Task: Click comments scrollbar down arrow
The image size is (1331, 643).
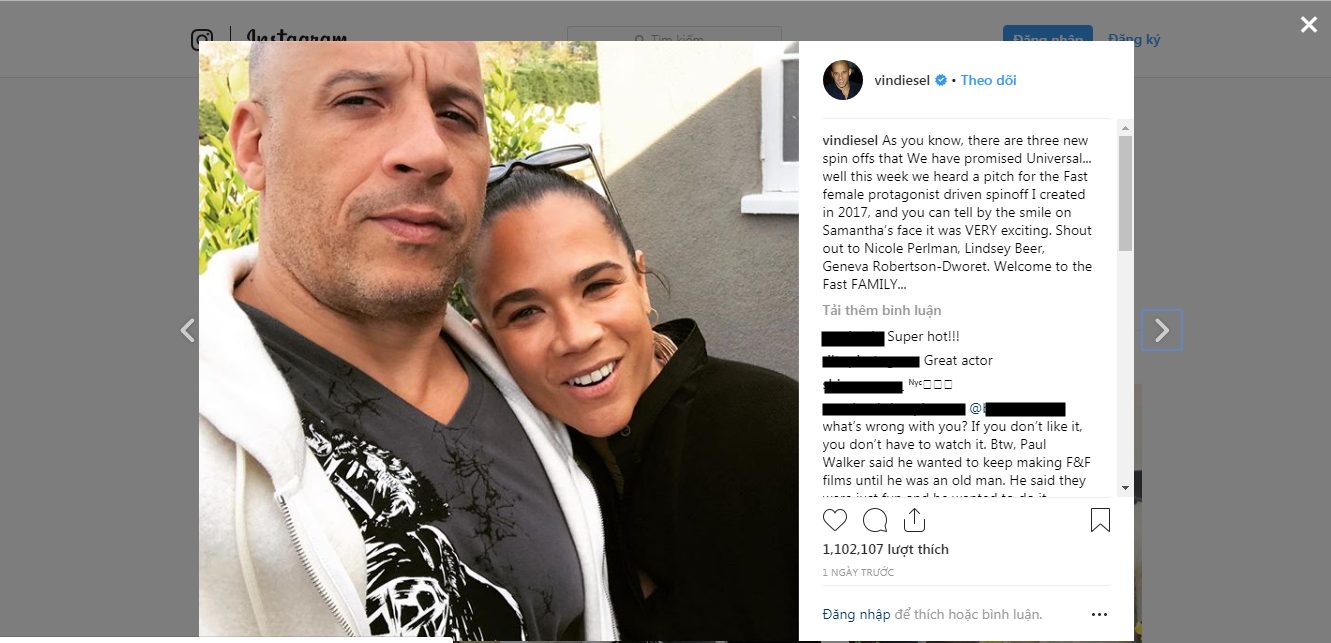Action: [1125, 487]
